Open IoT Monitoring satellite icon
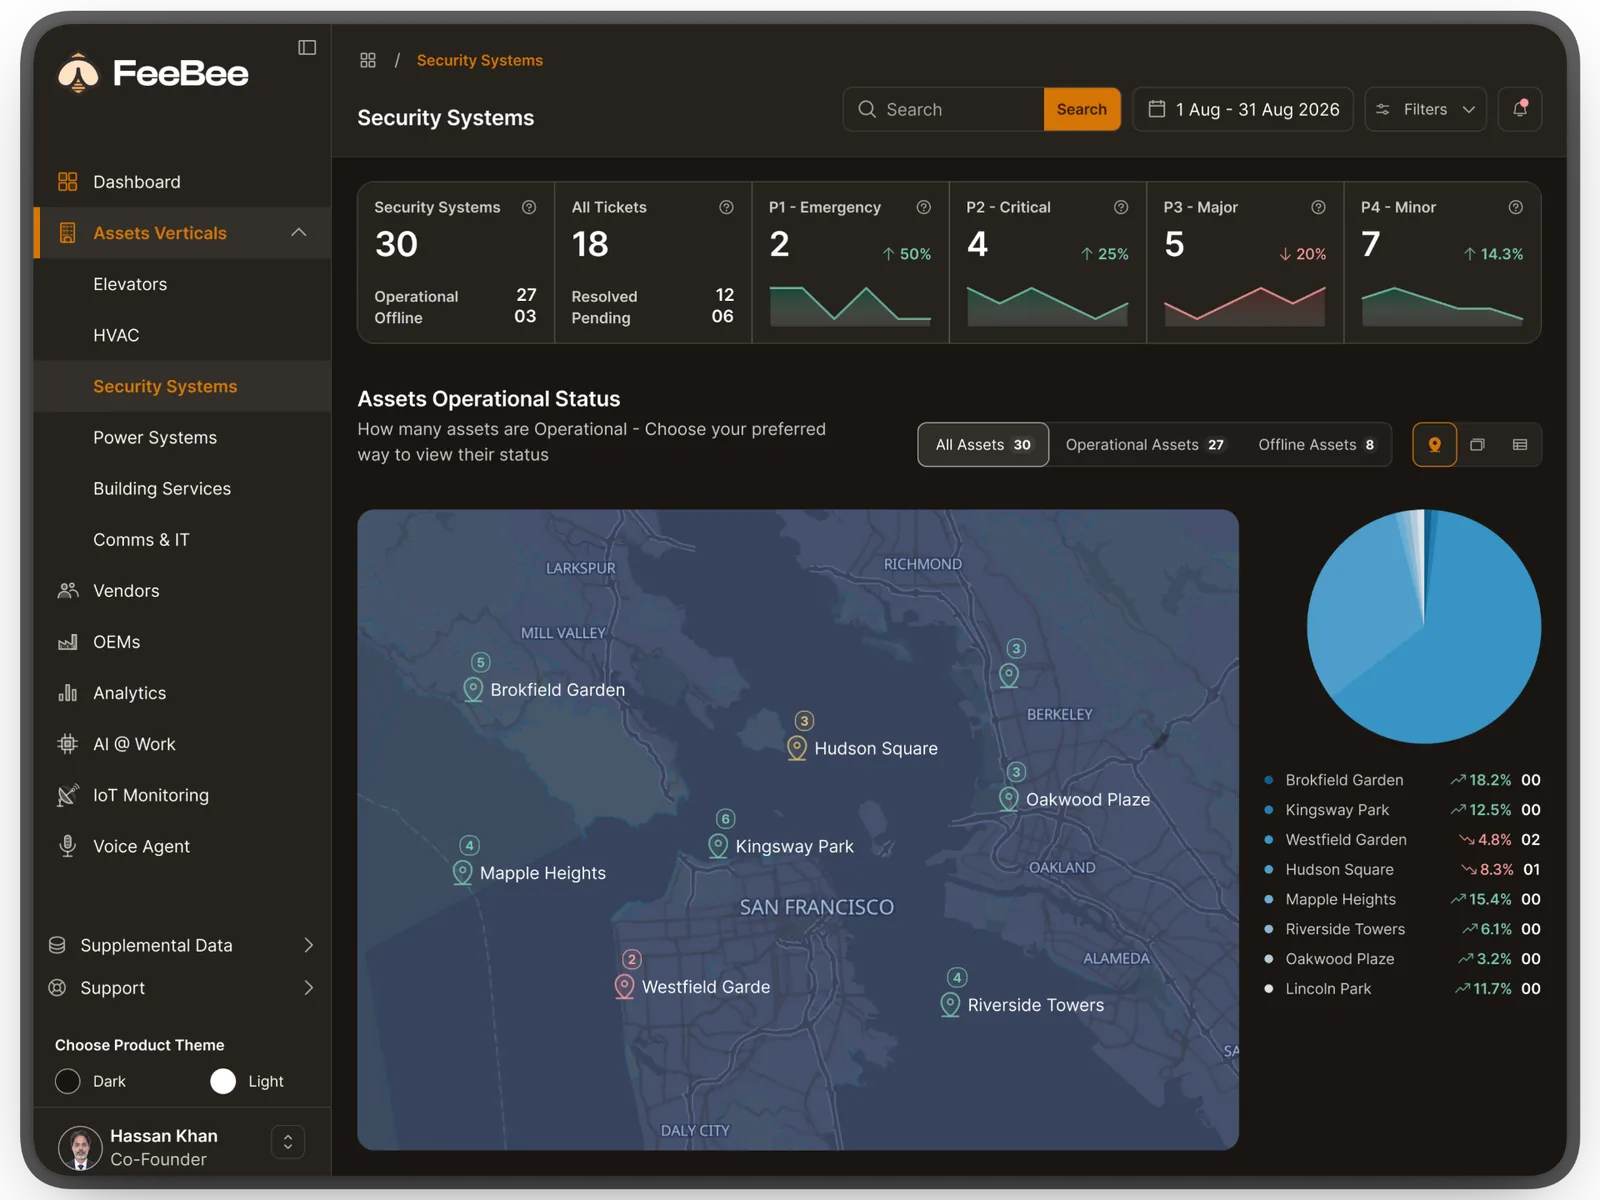 tap(67, 795)
